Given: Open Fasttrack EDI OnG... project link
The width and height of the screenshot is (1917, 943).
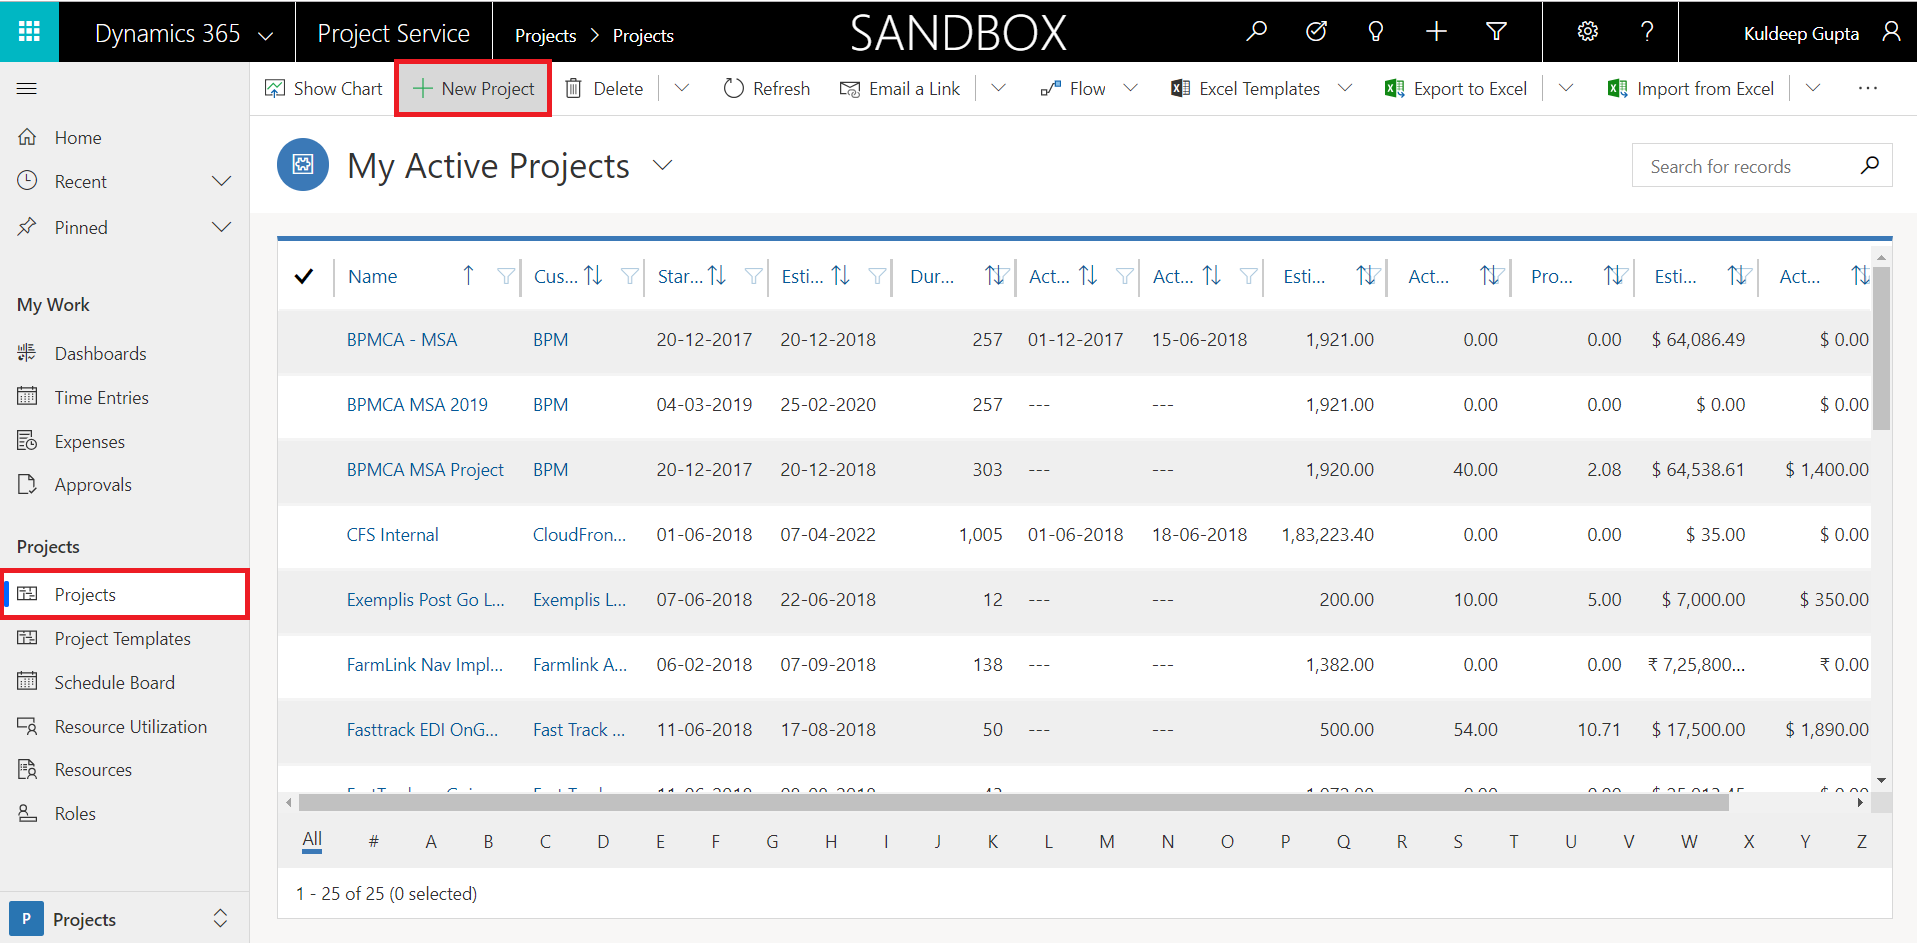Looking at the screenshot, I should tap(422, 730).
